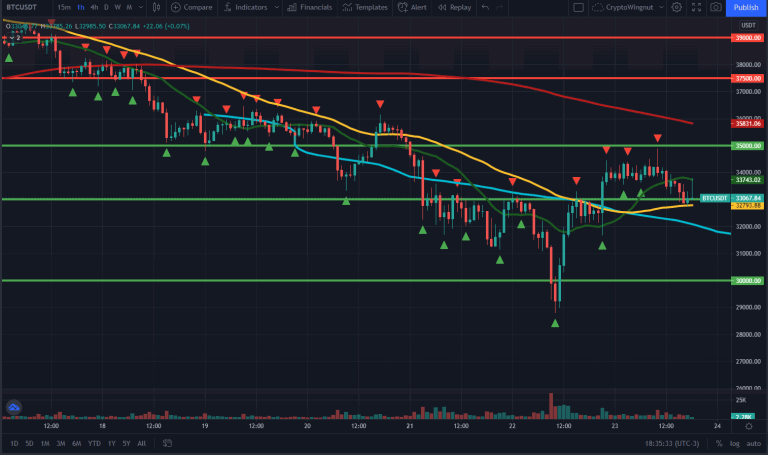Select the 6M date range

[76, 443]
